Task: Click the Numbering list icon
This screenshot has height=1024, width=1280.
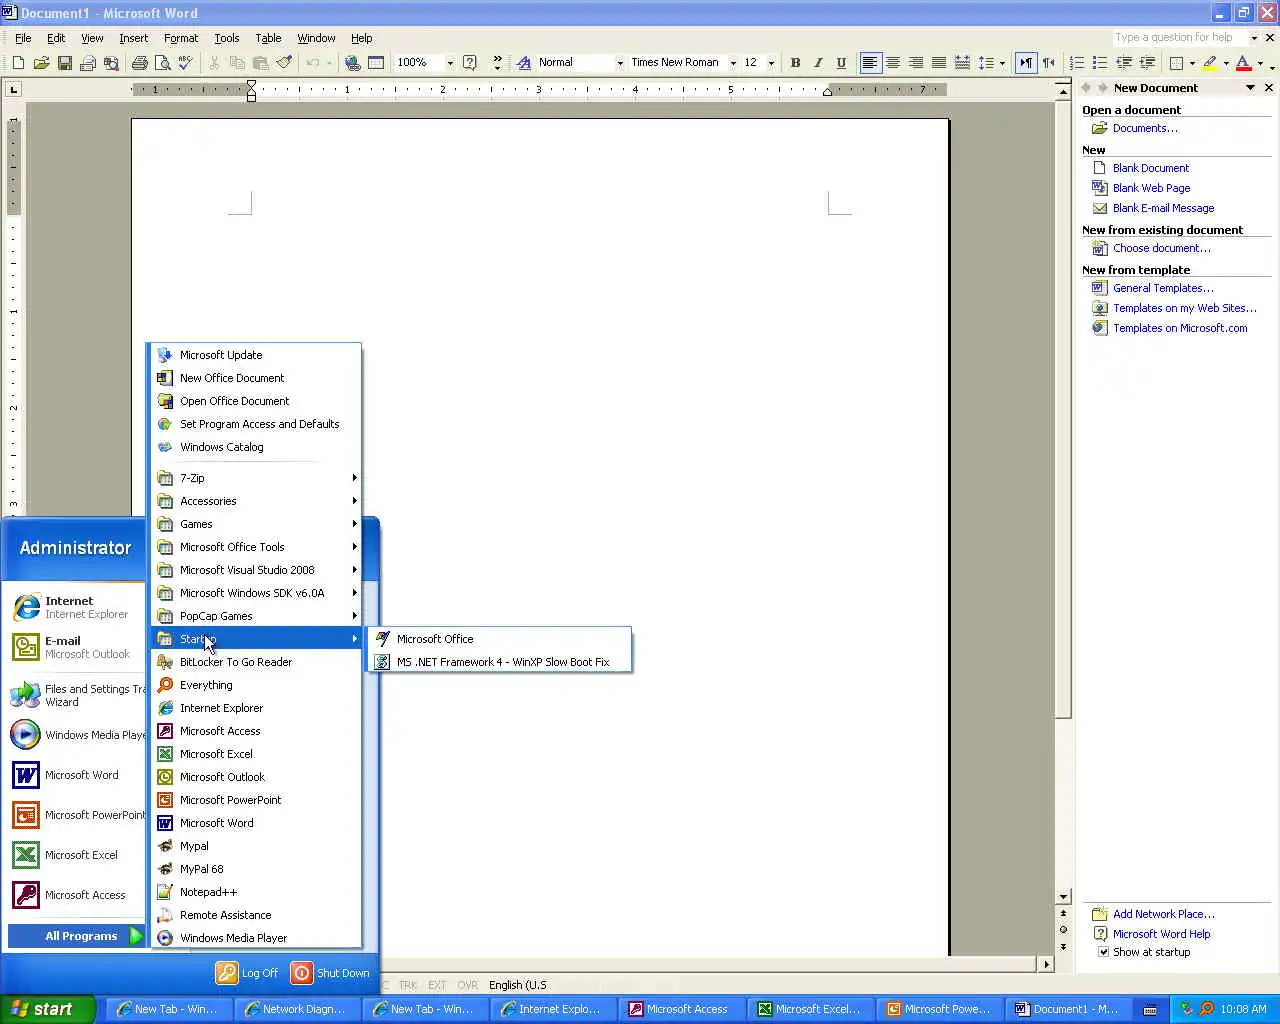Action: (1077, 62)
